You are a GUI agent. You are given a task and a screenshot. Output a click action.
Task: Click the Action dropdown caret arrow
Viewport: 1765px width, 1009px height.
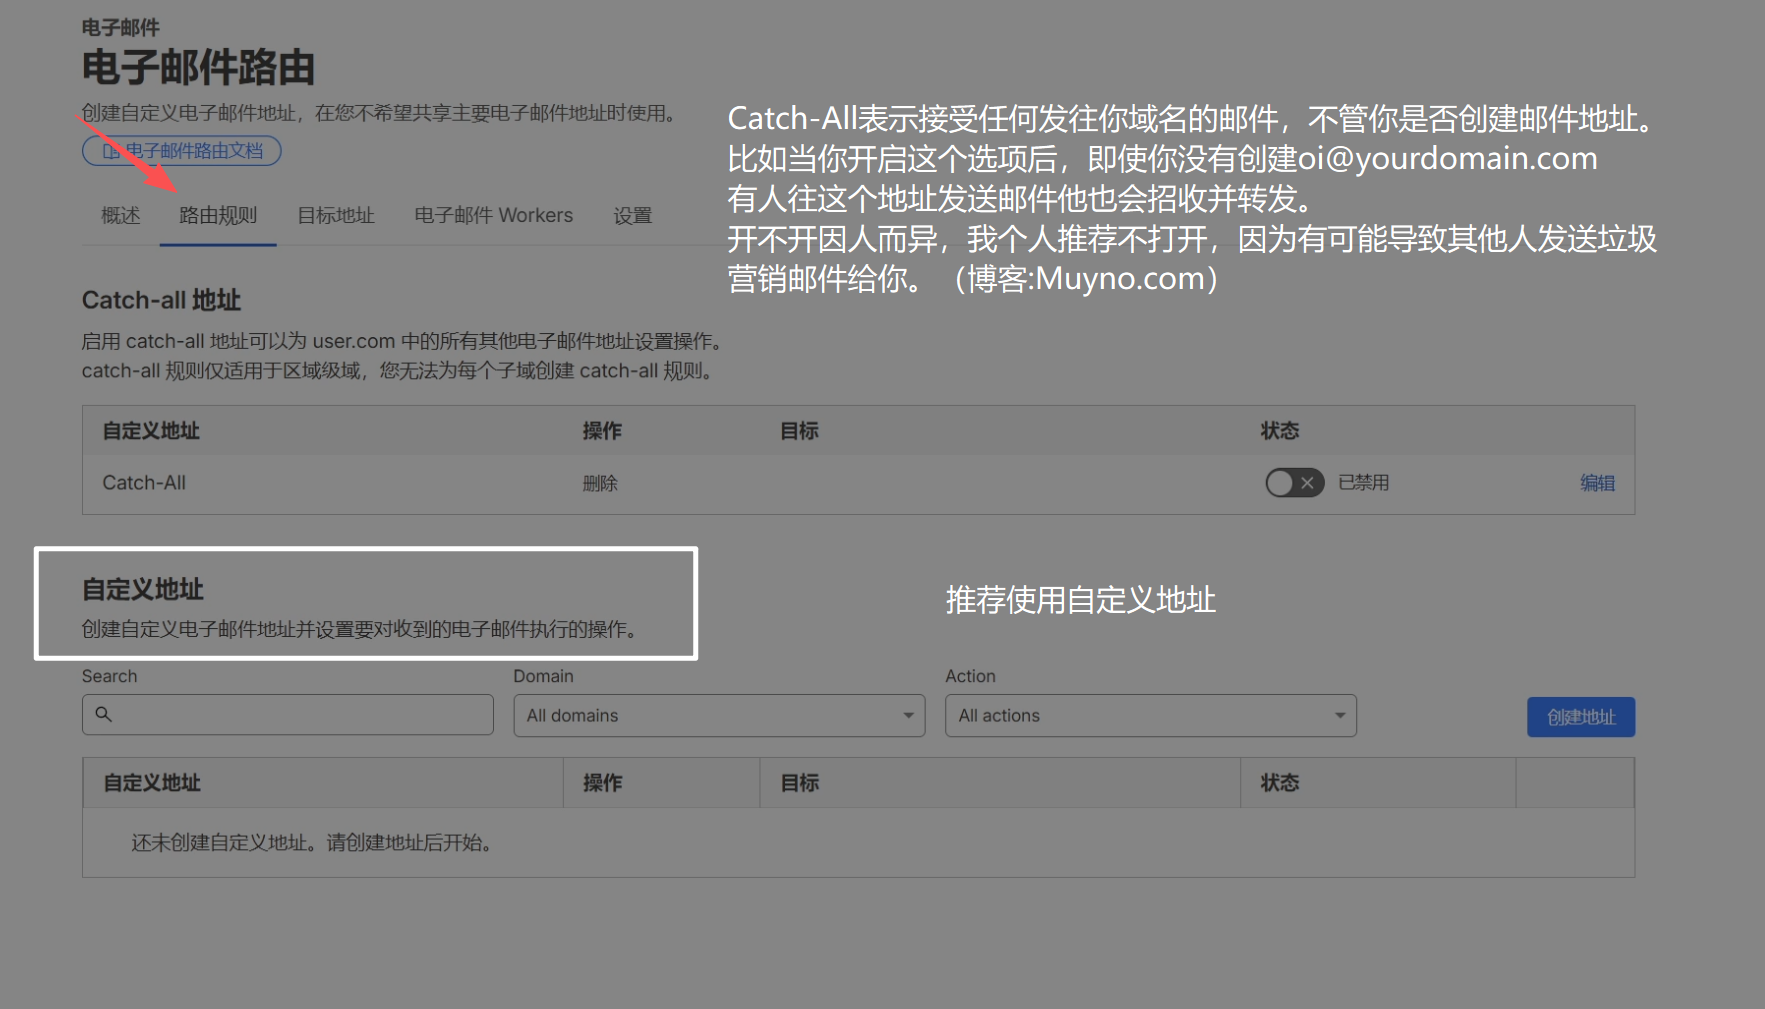point(1339,716)
